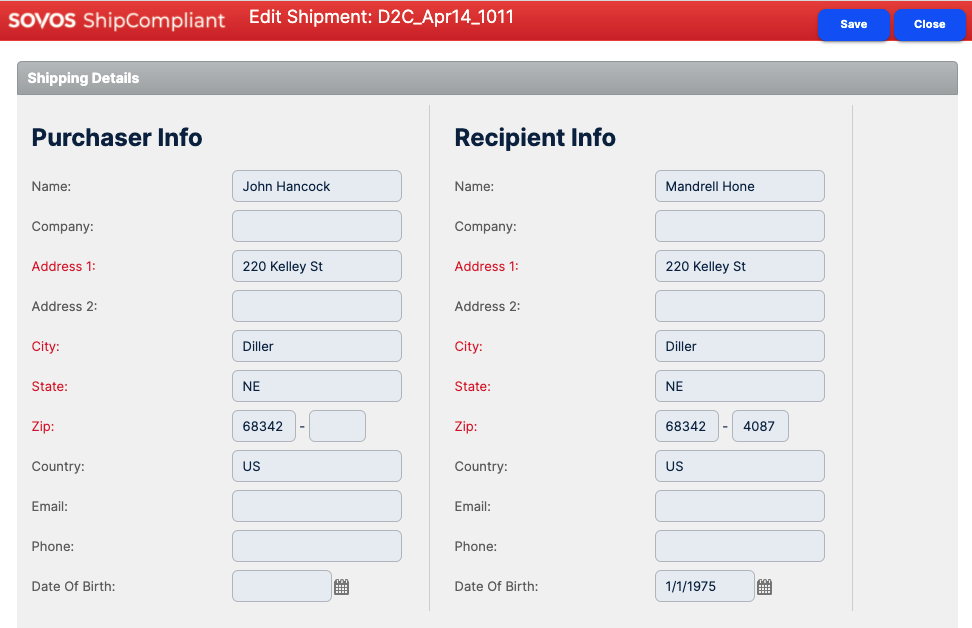This screenshot has width=972, height=628.
Task: Select the purchaser Address 1 field
Action: [316, 266]
